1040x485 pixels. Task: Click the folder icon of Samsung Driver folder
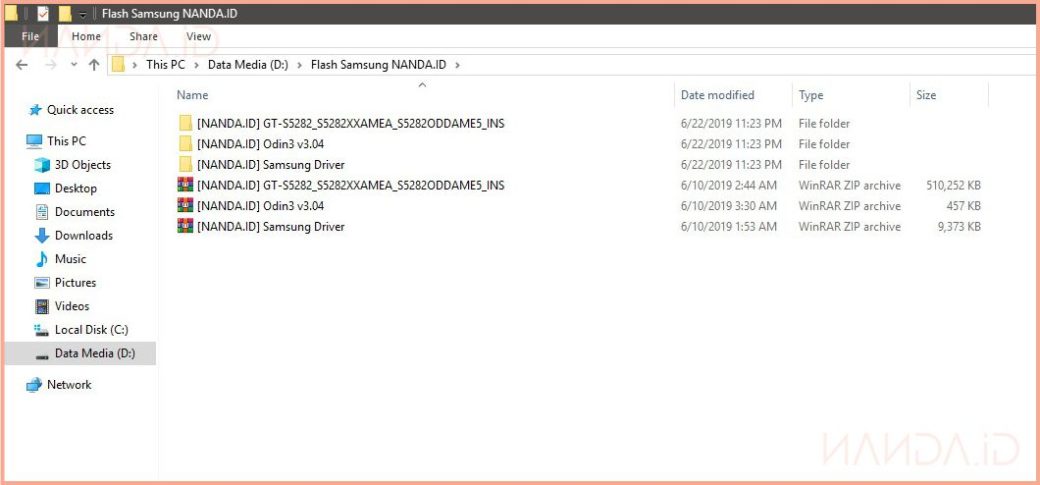[x=185, y=165]
